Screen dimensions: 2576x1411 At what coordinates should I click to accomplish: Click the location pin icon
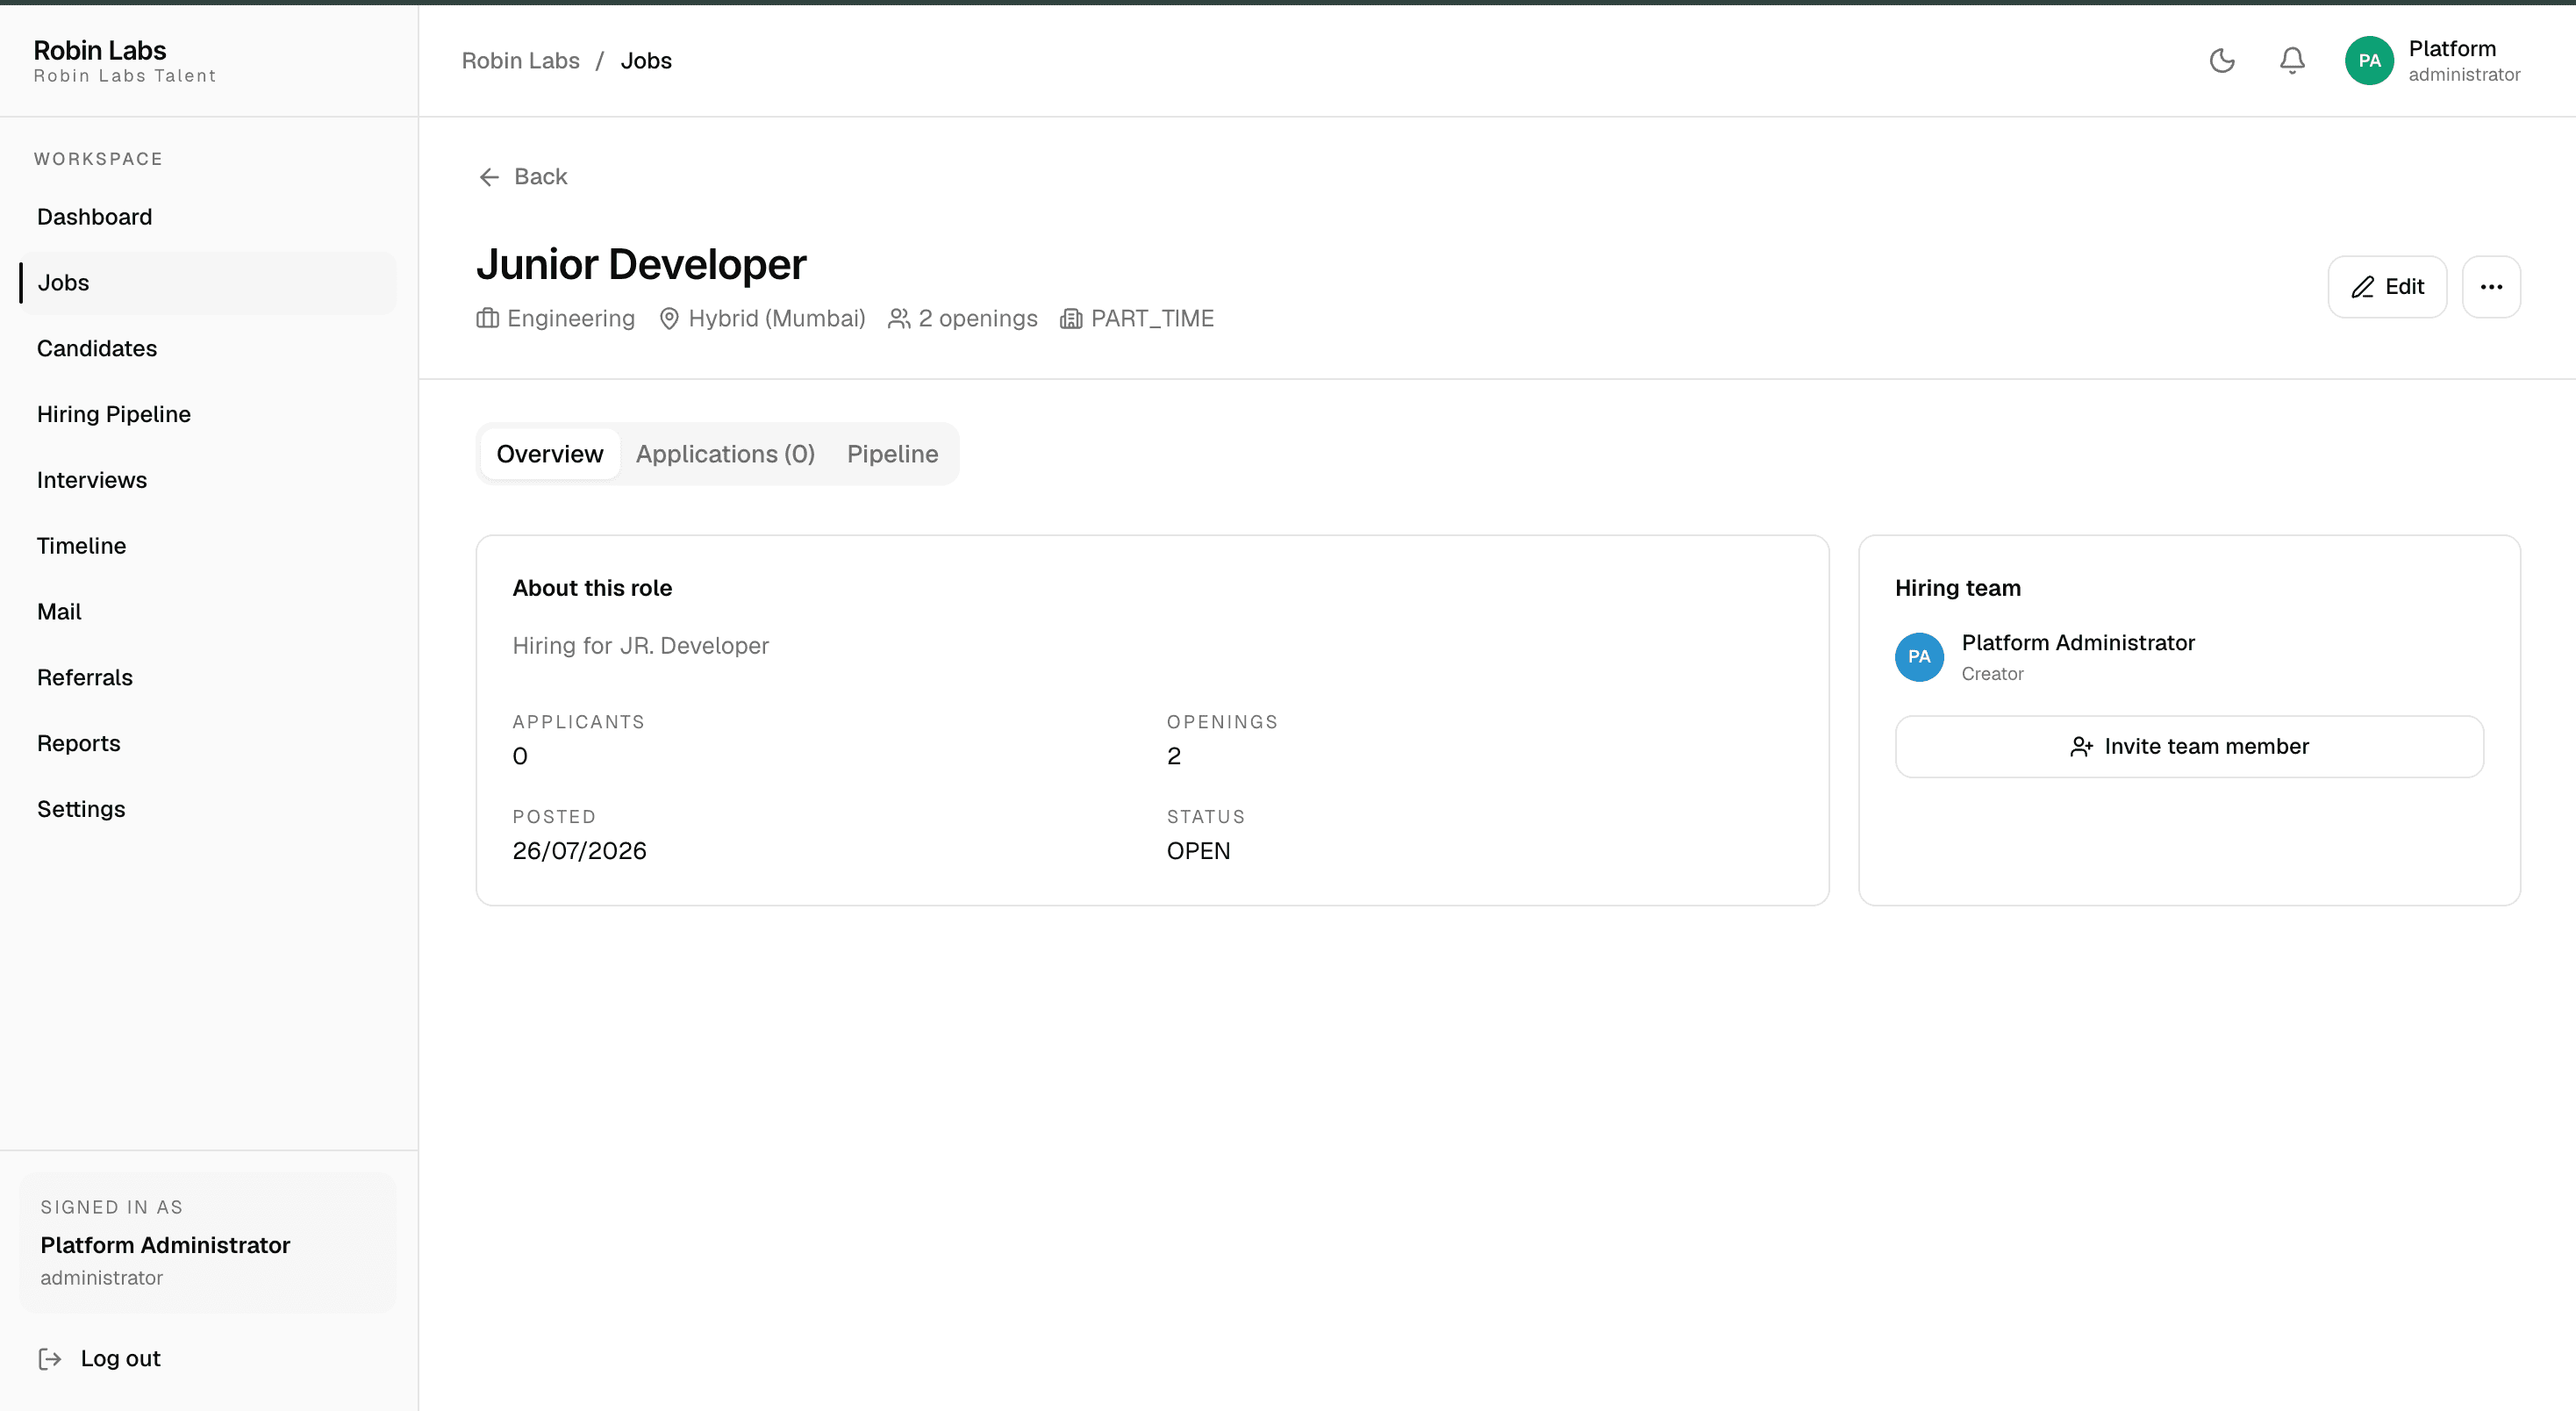669,318
